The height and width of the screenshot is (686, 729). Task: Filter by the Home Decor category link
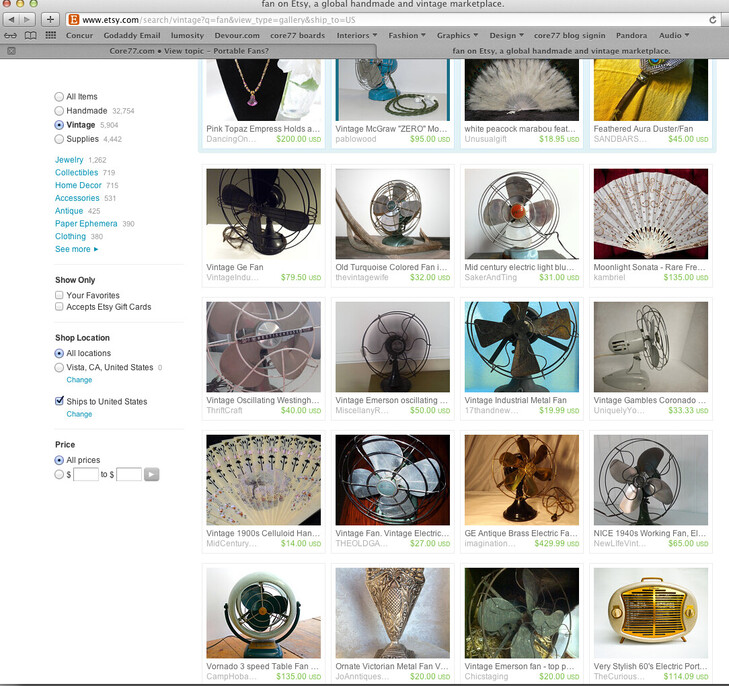[x=78, y=185]
